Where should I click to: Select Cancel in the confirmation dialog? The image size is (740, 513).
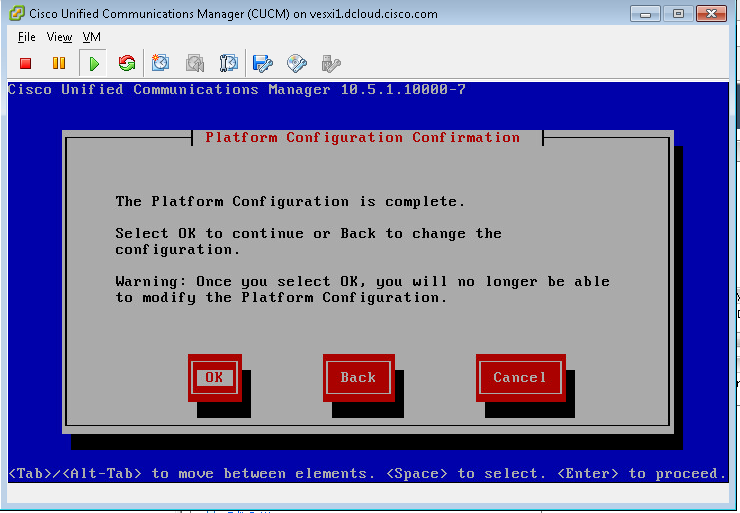[521, 378]
